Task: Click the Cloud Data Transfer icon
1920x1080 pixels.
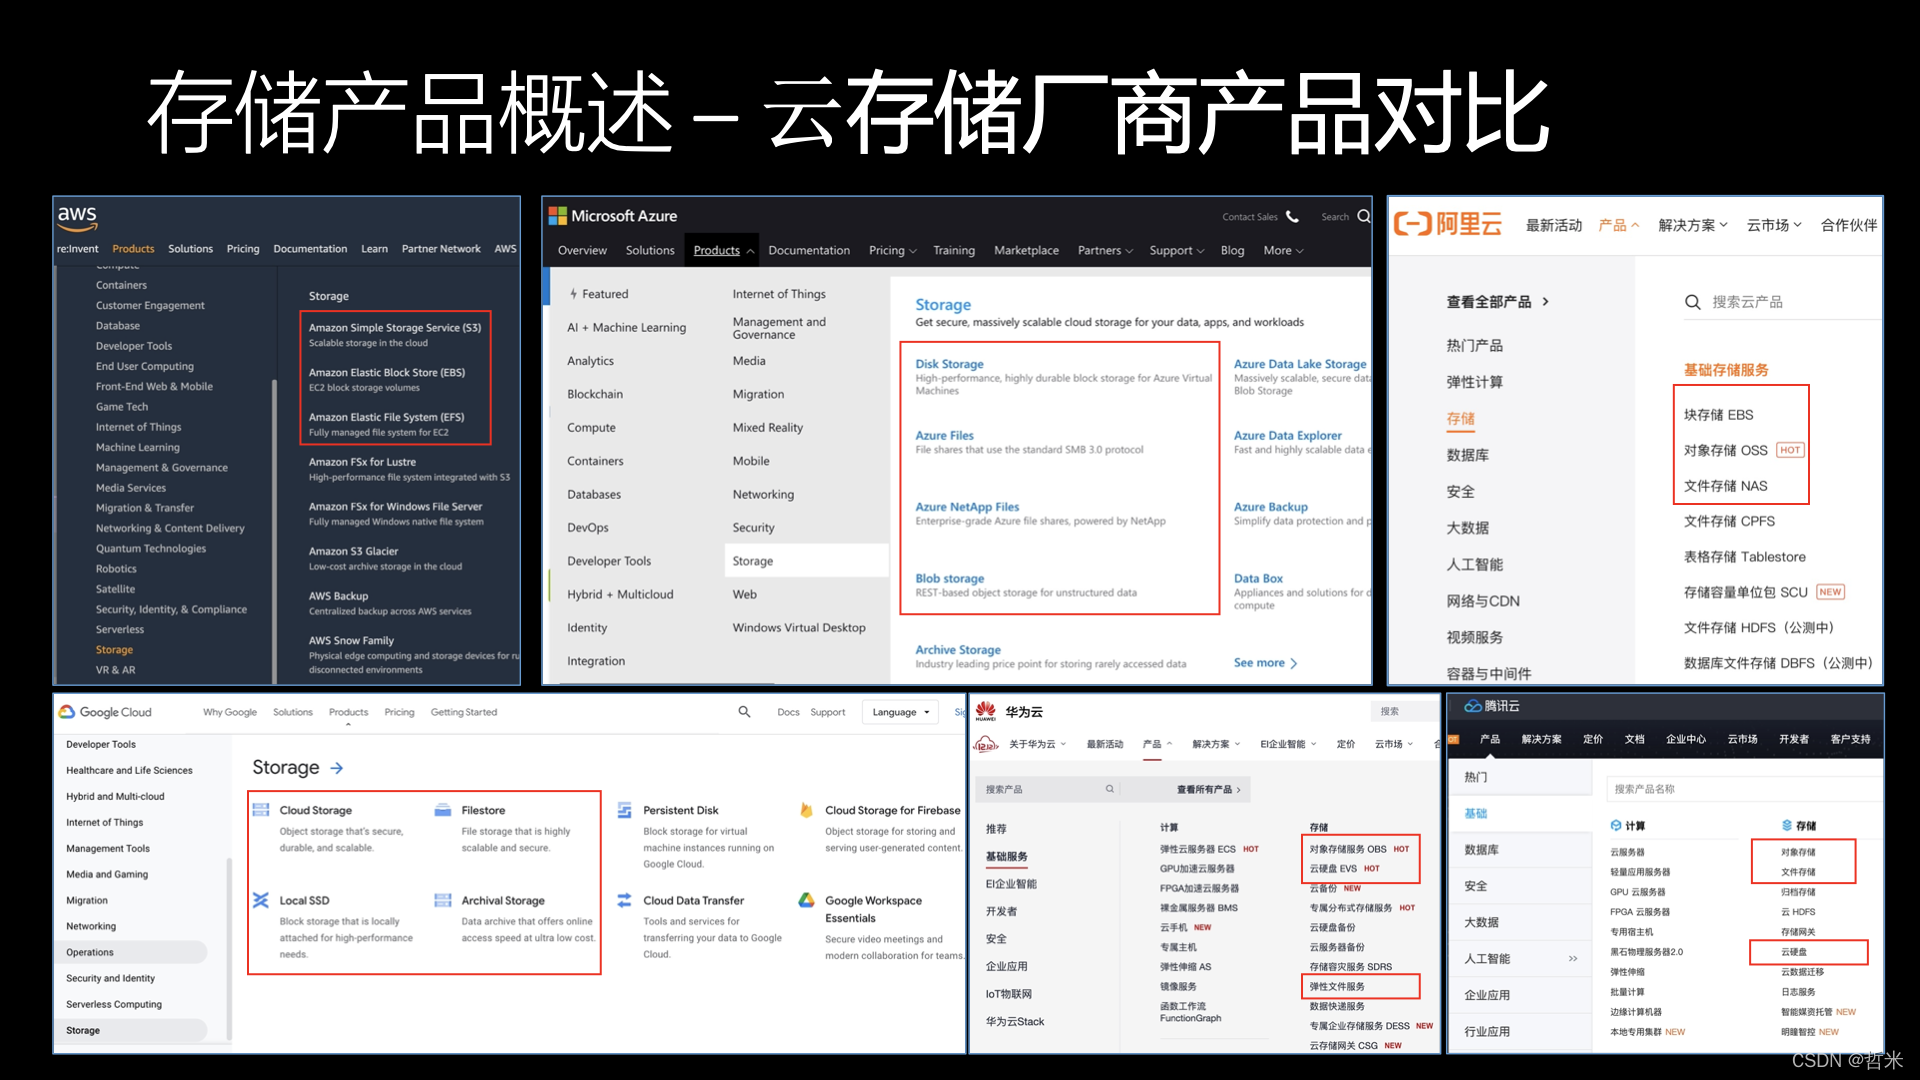Action: (x=625, y=900)
